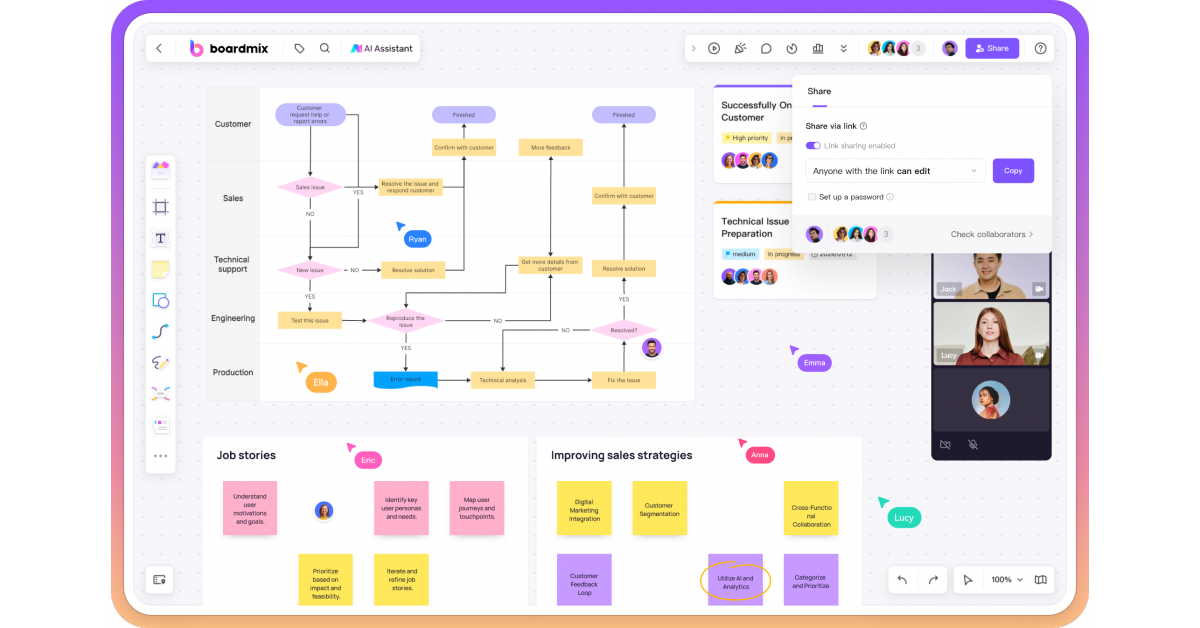The image size is (1200, 628).
Task: Expand more tools with double chevron
Action: (843, 48)
